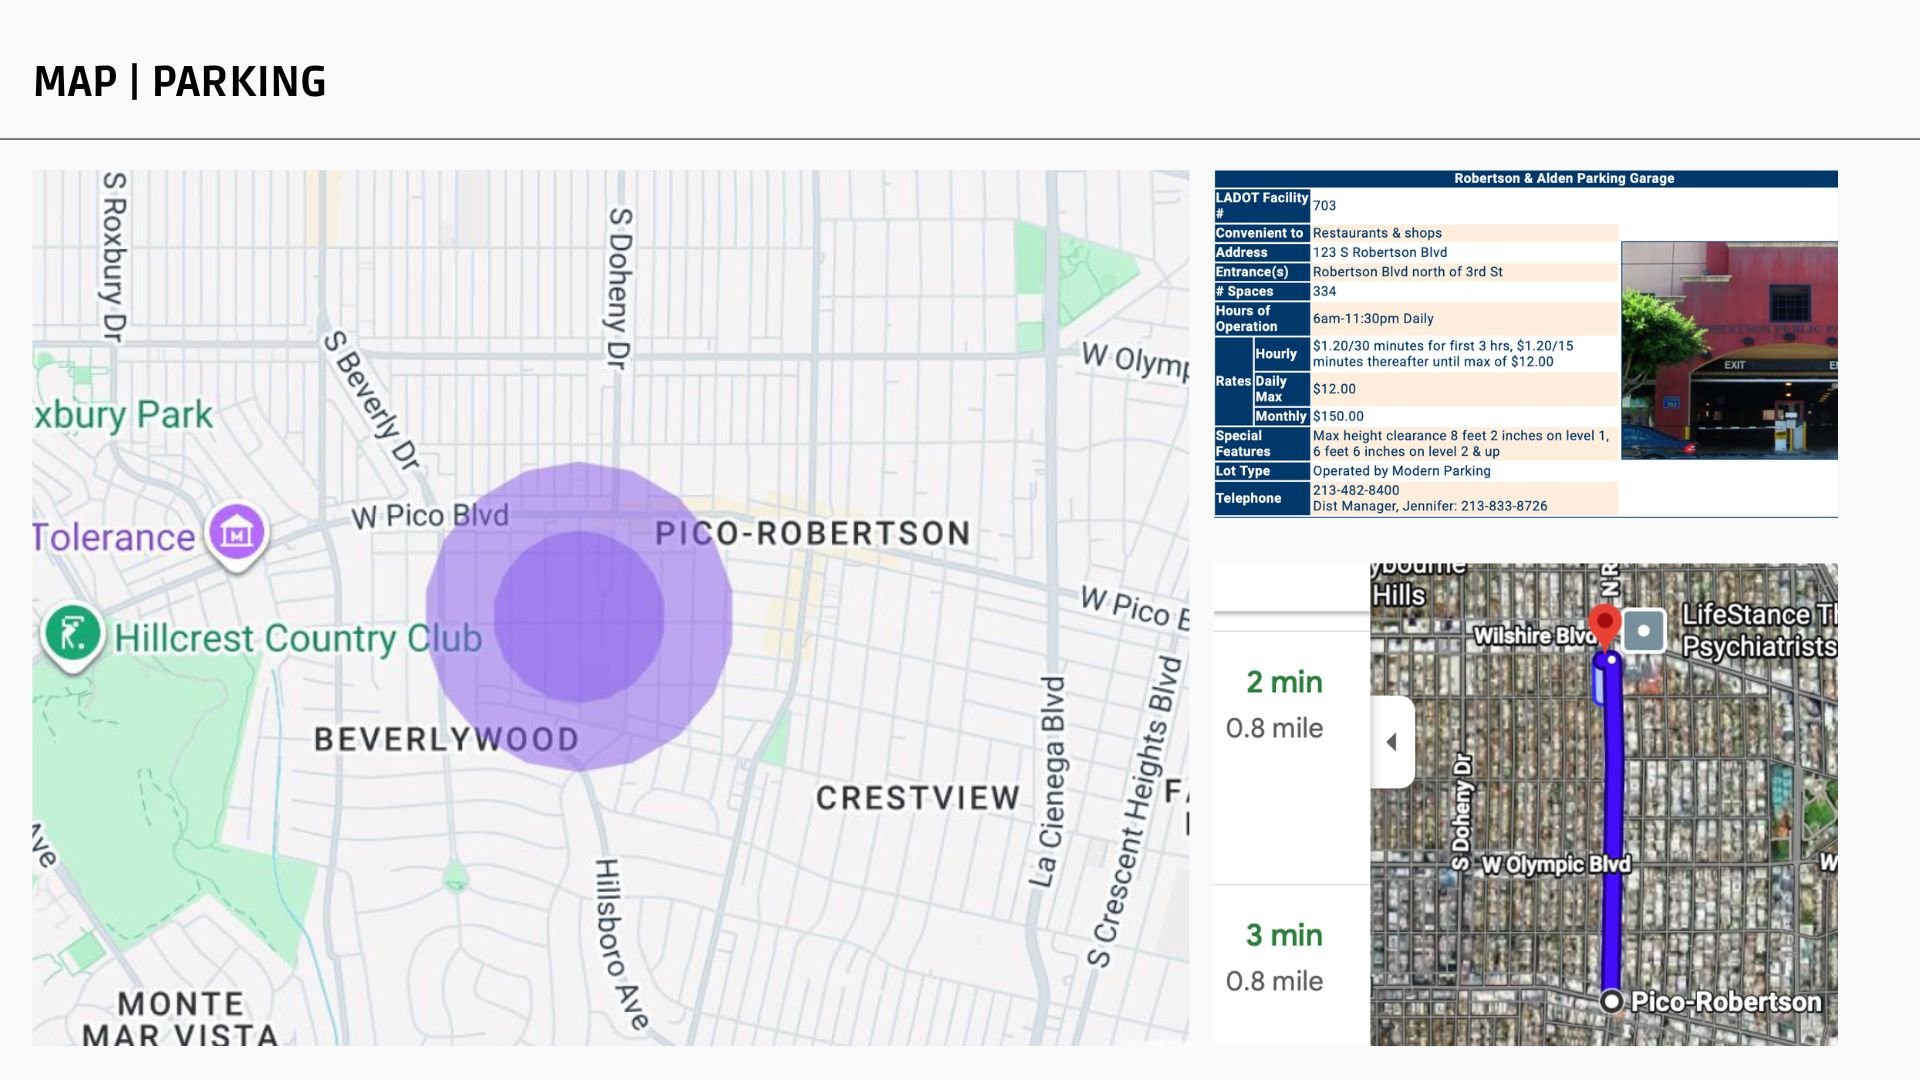Click the MONTE MAR VISTA neighborhood label
The height and width of the screenshot is (1080, 1920).
pos(180,1018)
